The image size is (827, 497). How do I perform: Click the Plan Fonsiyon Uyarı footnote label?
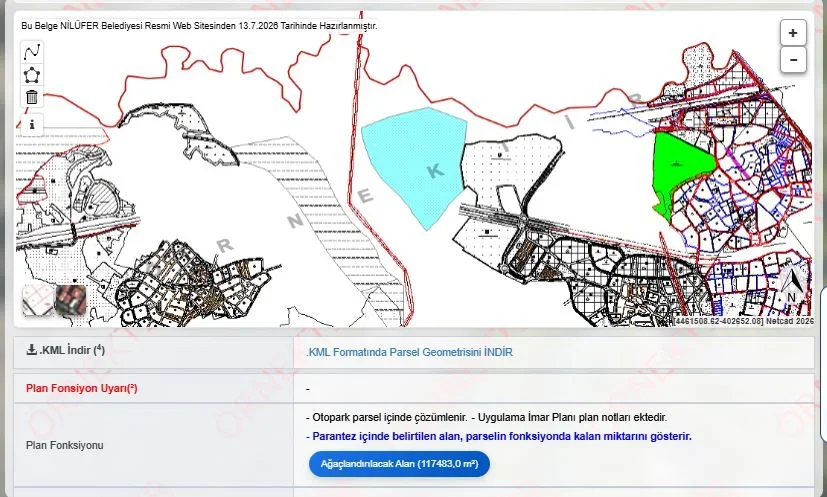pyautogui.click(x=82, y=388)
